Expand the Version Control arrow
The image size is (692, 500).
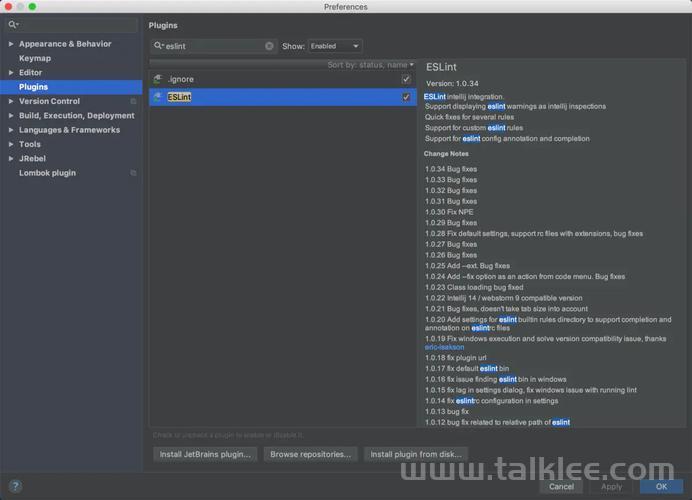(11, 101)
